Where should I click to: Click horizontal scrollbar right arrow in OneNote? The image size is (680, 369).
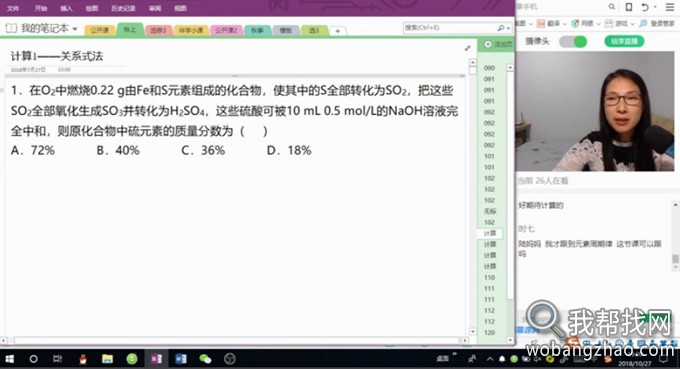464,341
